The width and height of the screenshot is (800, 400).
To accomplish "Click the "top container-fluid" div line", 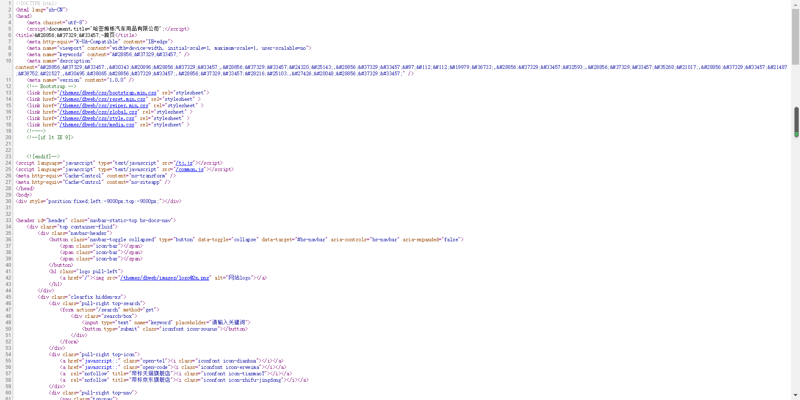I will 72,227.
